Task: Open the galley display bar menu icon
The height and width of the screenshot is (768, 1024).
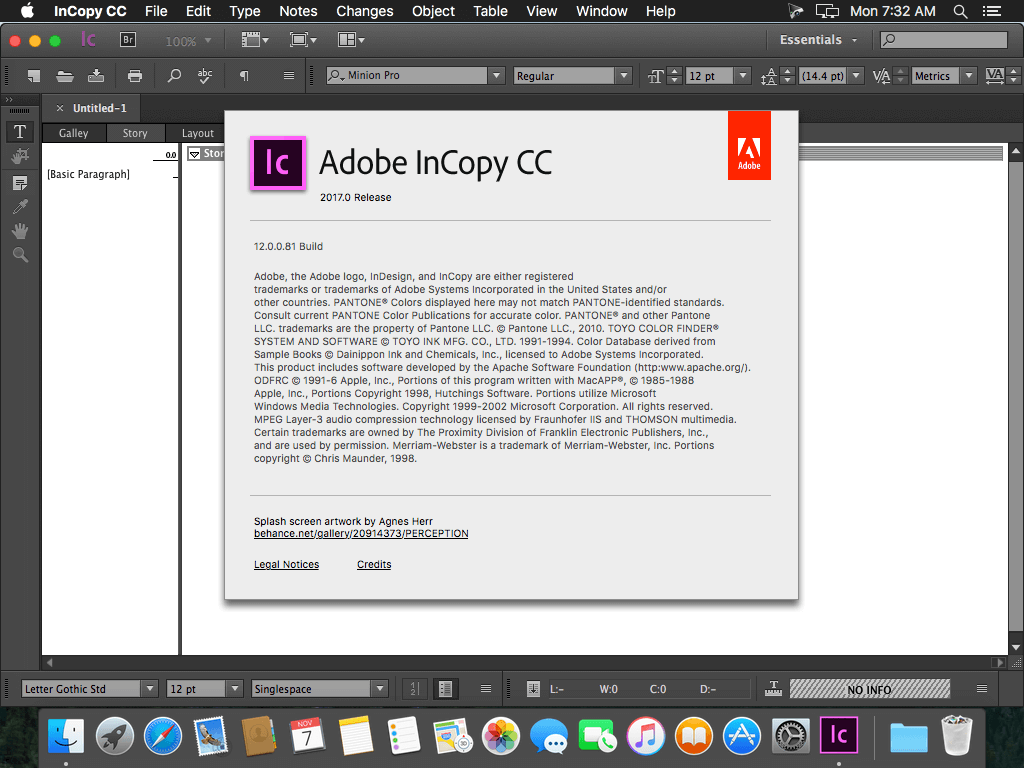Action: tap(486, 689)
